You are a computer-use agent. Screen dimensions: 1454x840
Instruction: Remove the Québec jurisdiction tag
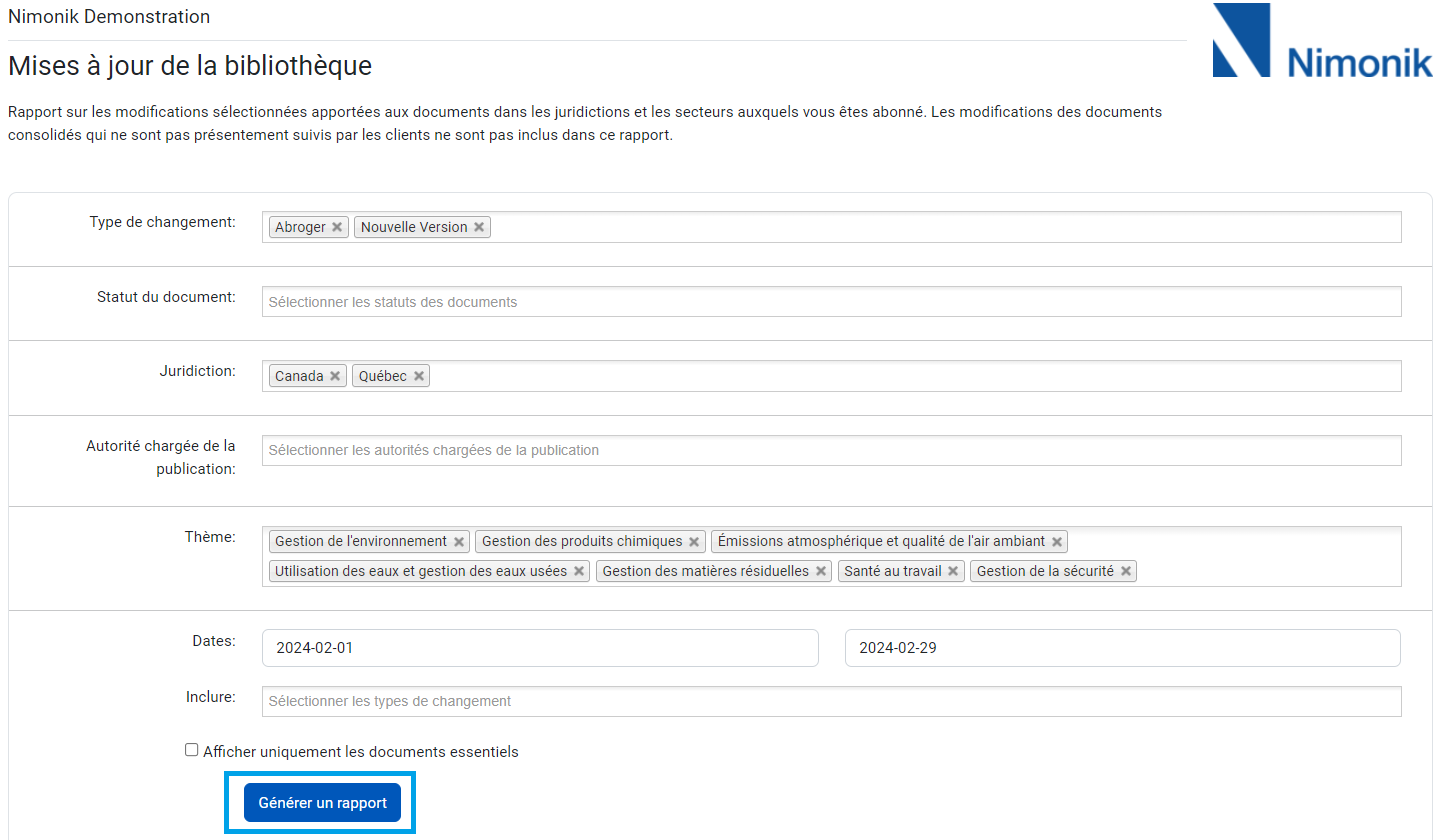coord(419,376)
